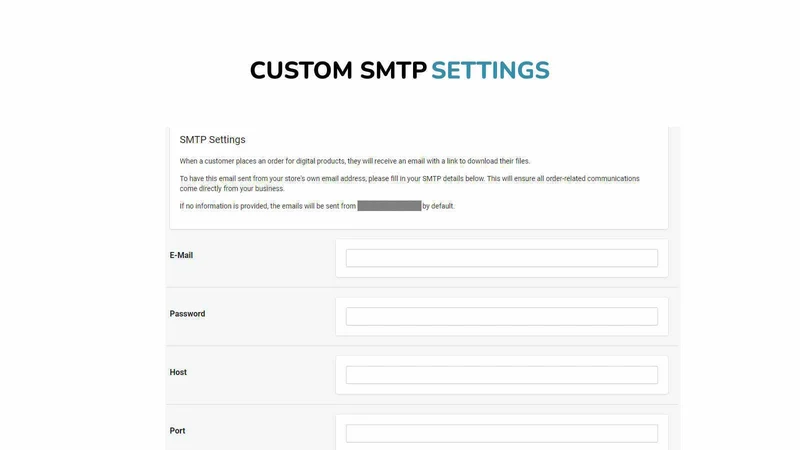800x450 pixels.
Task: Click the 'order-related communications' phrase
Action: click(592, 179)
